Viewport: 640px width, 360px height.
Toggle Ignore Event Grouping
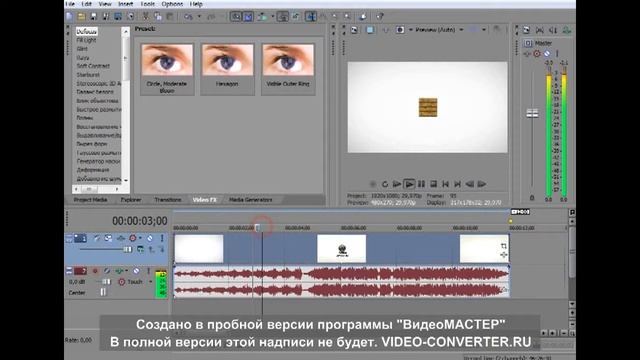tap(295, 17)
